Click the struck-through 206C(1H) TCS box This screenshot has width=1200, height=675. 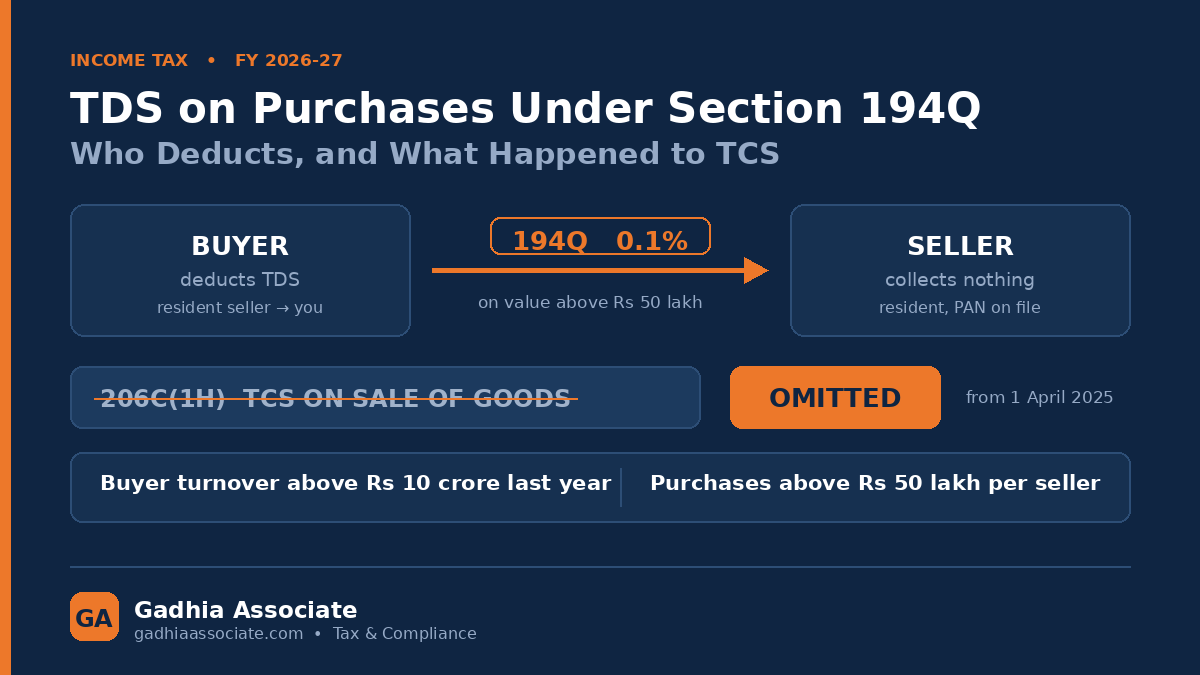[385, 398]
